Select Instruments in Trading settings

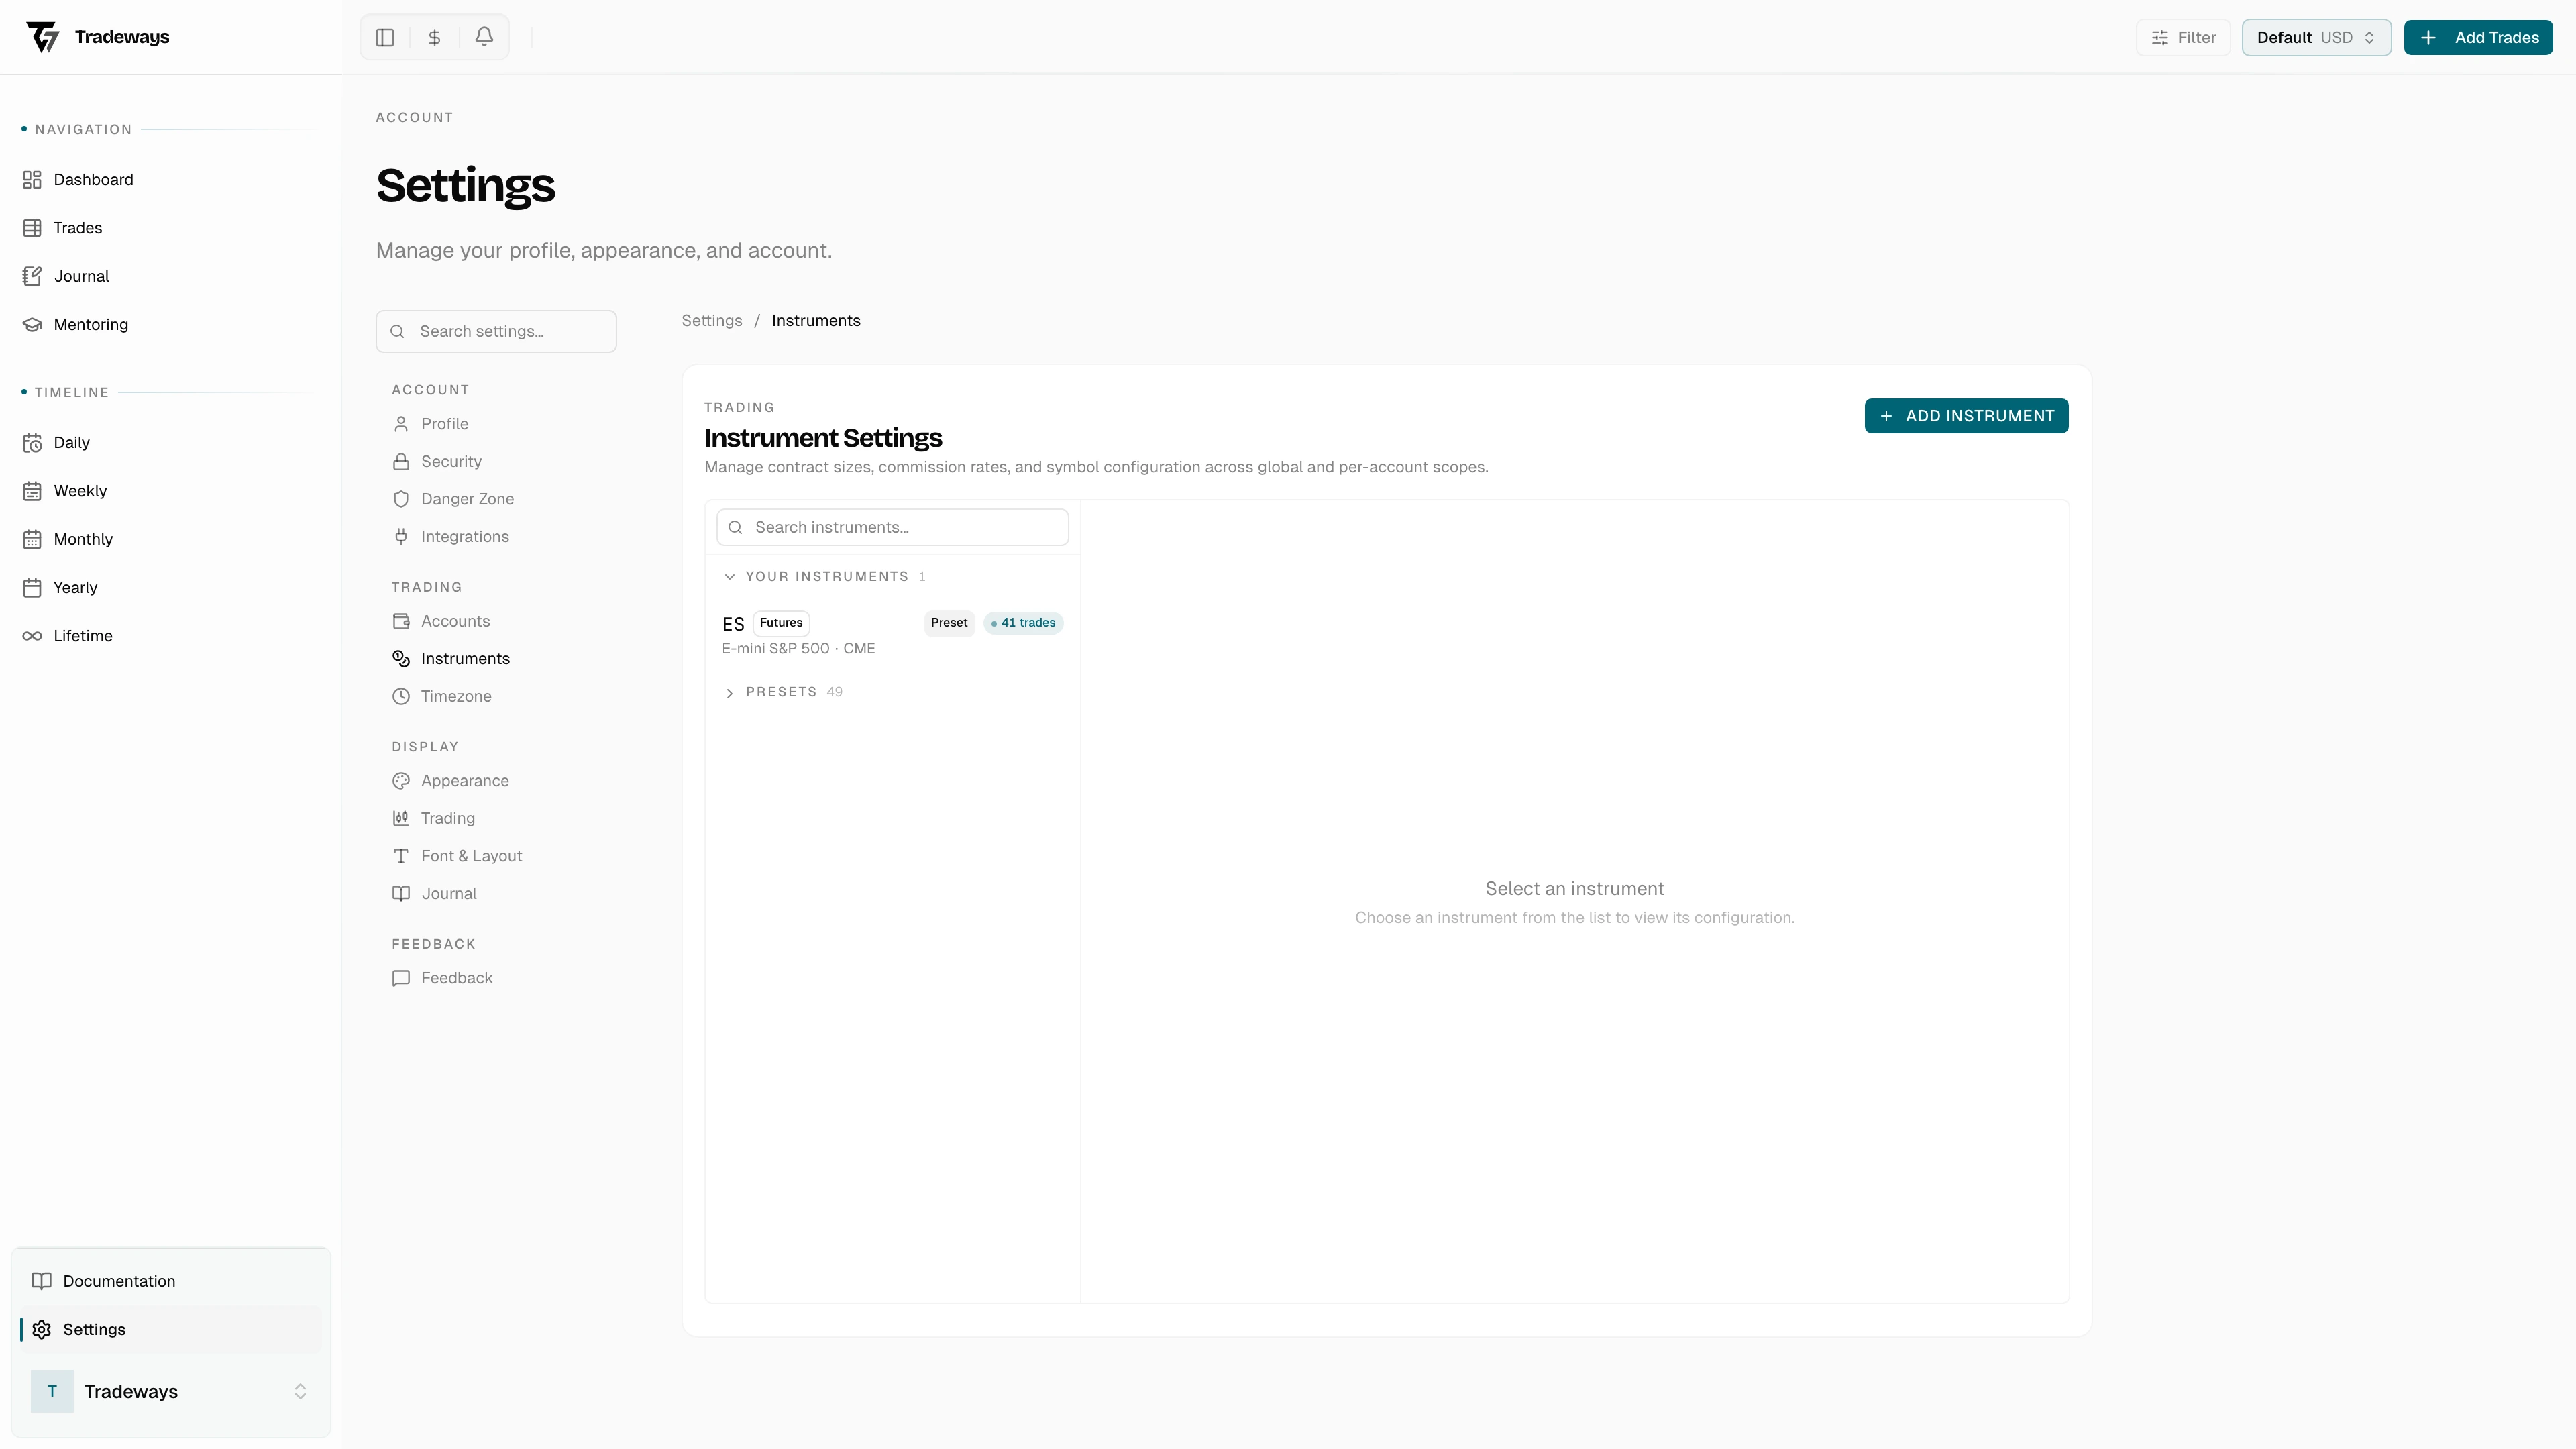tap(466, 658)
